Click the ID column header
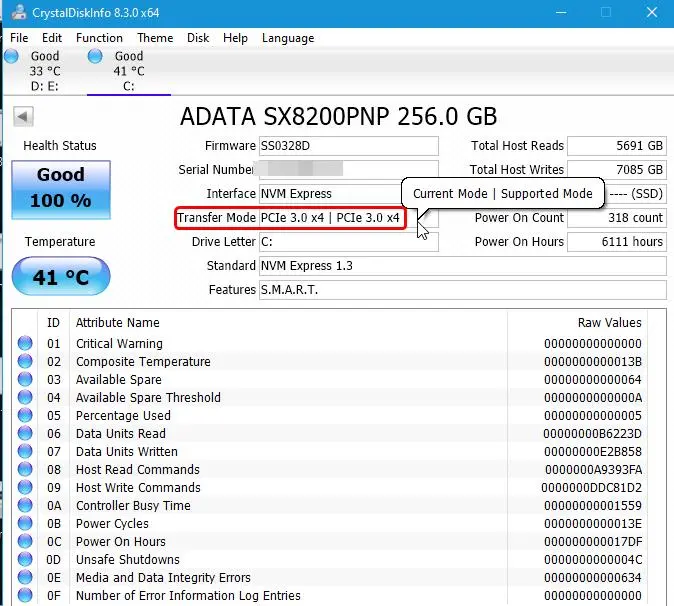This screenshot has width=674, height=606. point(53,323)
